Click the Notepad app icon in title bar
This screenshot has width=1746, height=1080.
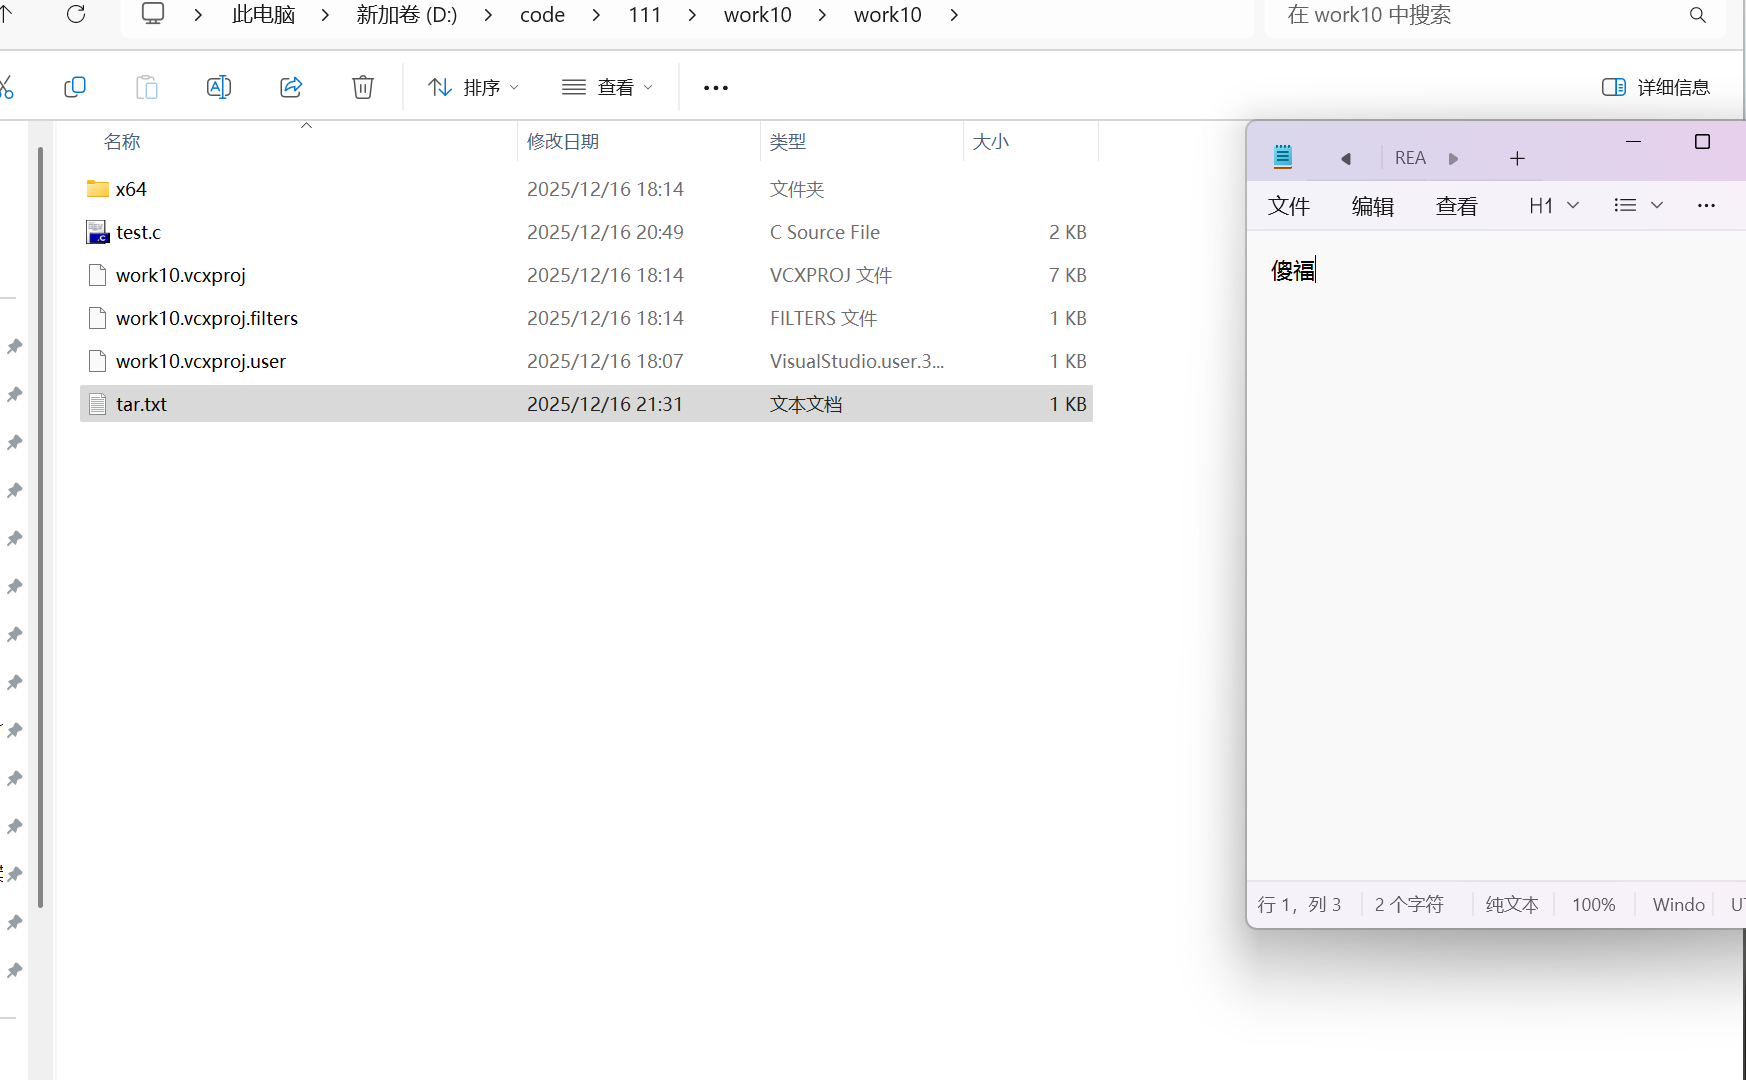(x=1283, y=157)
